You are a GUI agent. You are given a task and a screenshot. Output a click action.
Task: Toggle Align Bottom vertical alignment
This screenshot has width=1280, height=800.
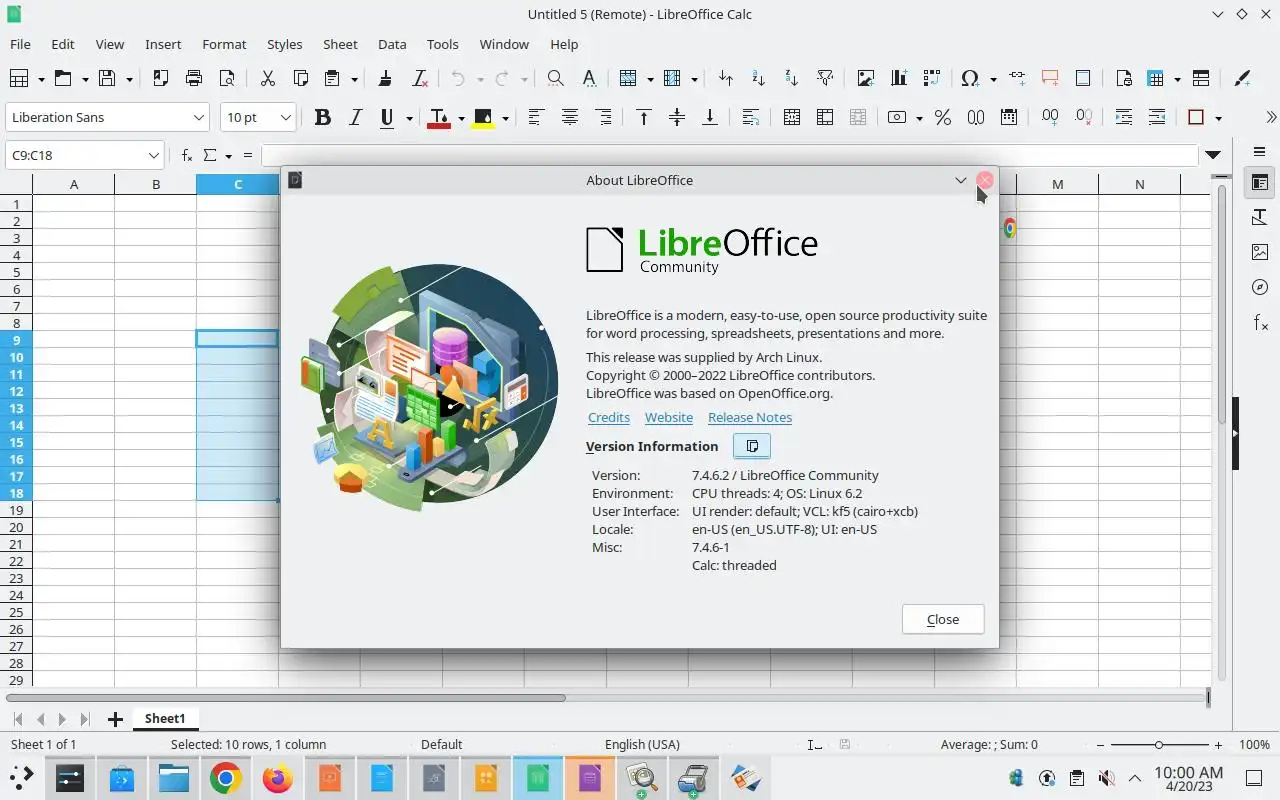click(x=710, y=118)
